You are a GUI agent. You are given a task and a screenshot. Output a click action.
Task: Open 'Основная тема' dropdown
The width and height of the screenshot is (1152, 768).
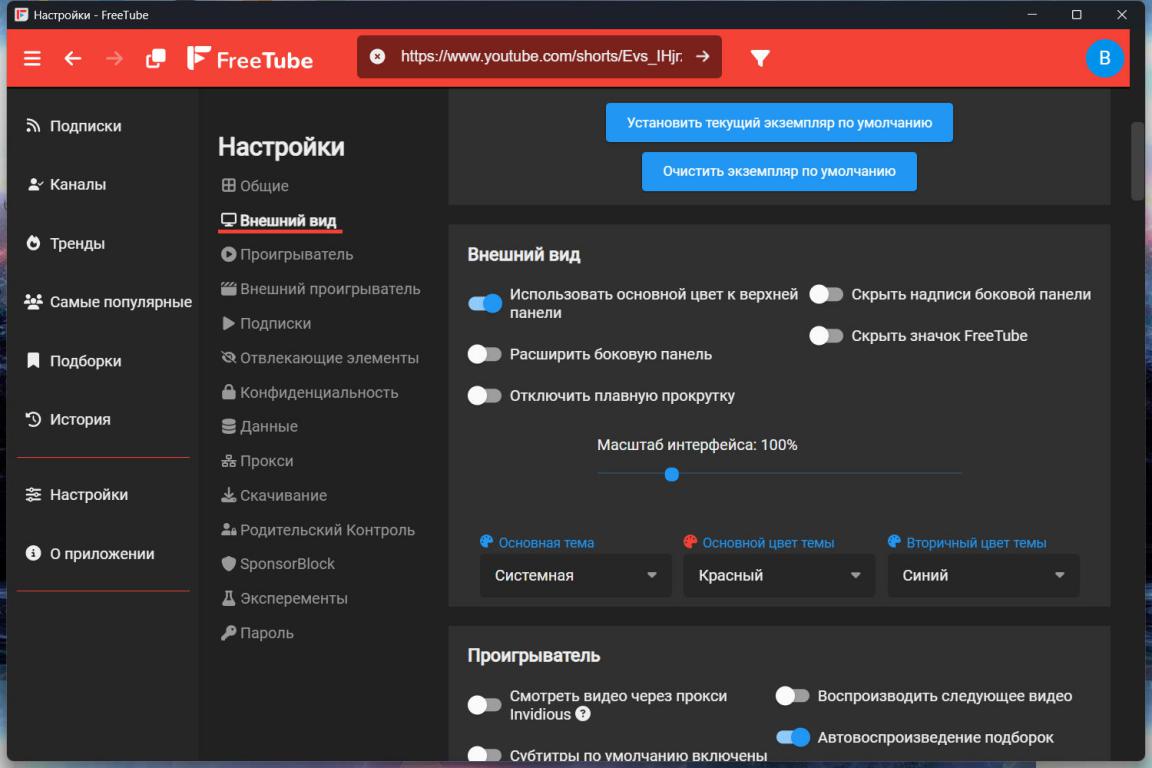click(575, 576)
